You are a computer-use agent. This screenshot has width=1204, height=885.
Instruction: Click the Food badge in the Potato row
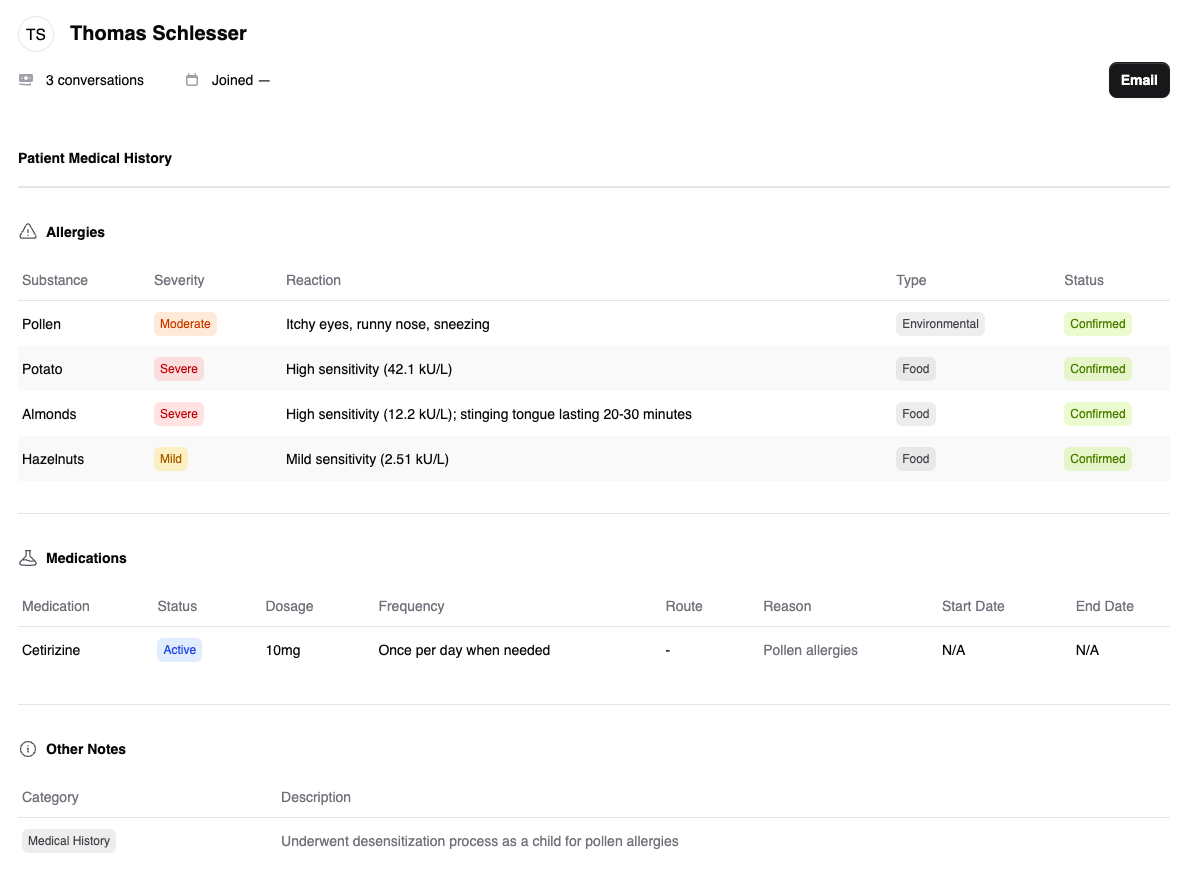(x=916, y=369)
